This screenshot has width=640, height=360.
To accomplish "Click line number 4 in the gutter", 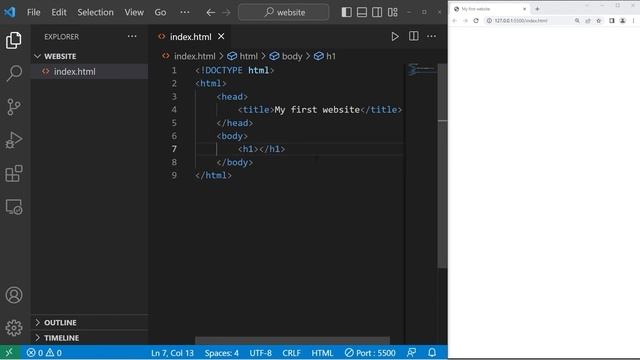I will (x=174, y=109).
